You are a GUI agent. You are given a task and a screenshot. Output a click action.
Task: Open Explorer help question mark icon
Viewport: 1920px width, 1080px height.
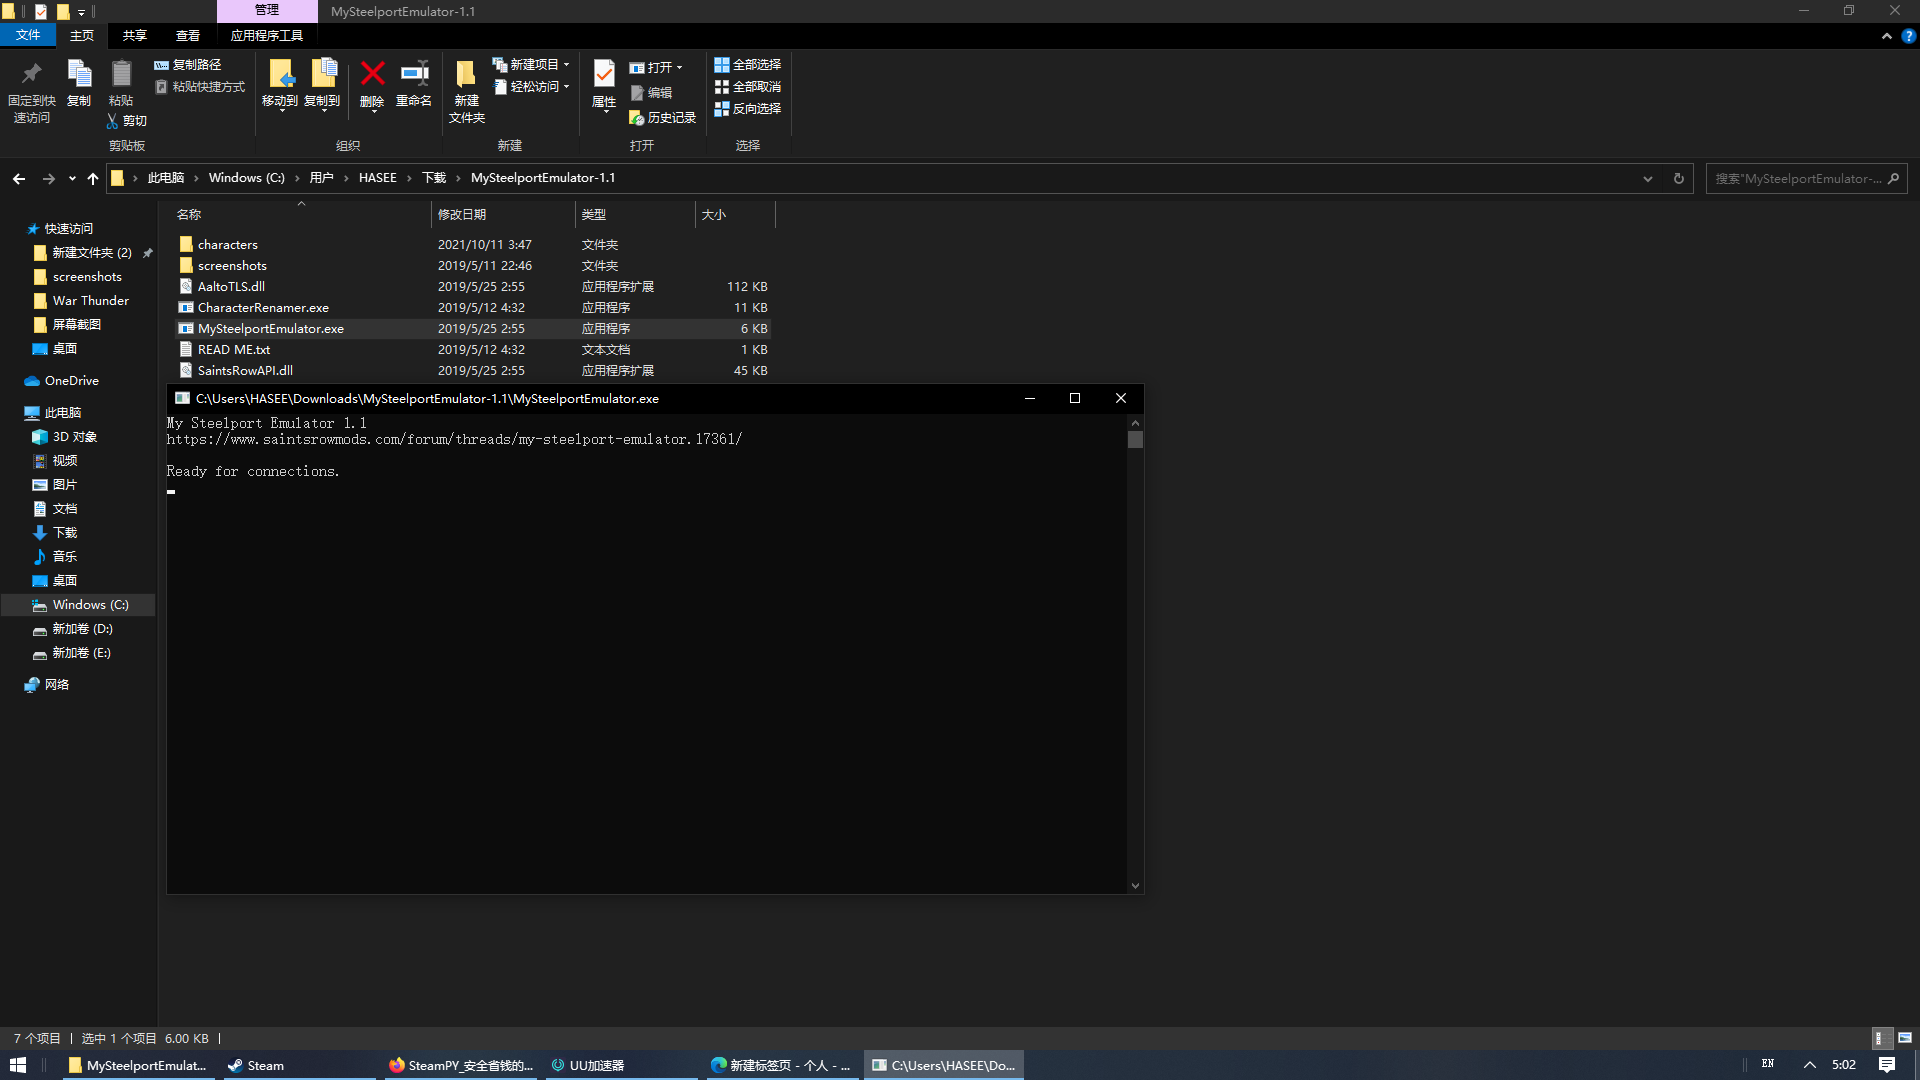(1909, 36)
